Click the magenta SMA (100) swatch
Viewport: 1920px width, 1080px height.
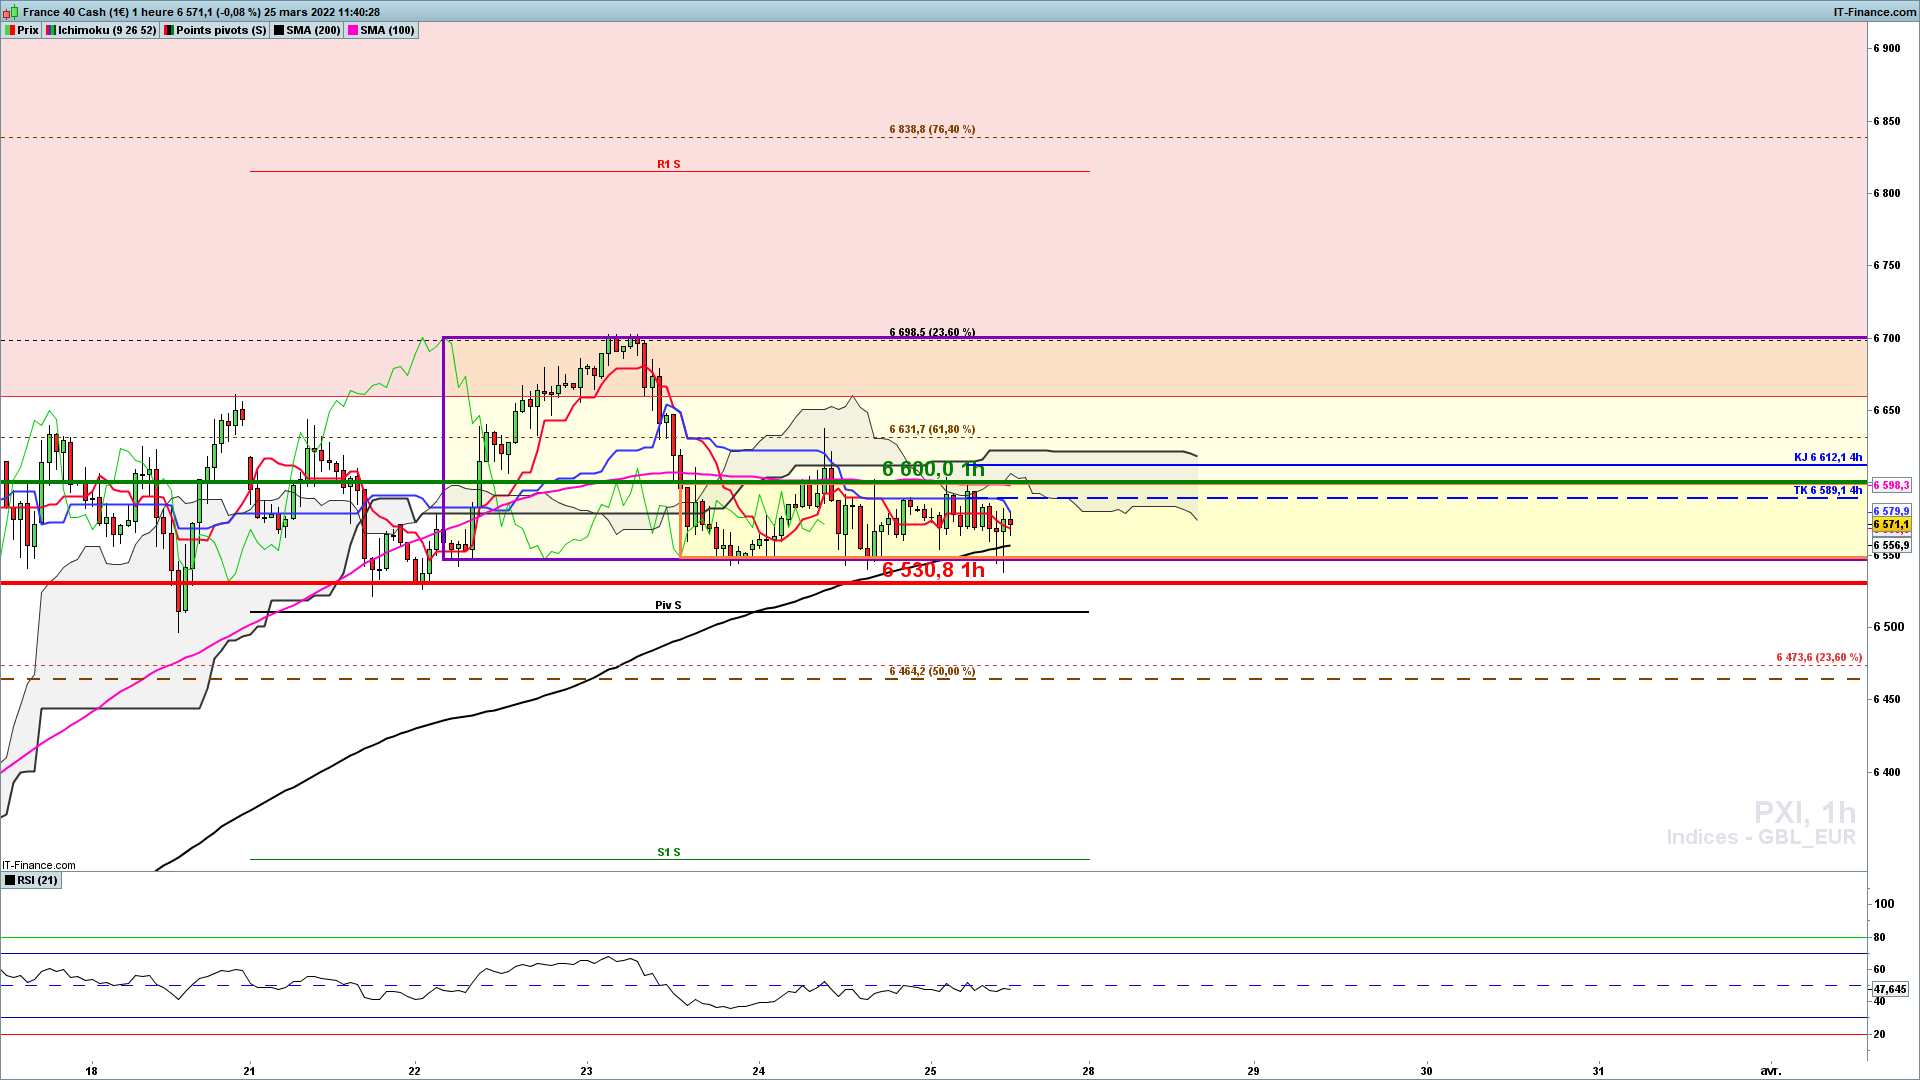353,30
